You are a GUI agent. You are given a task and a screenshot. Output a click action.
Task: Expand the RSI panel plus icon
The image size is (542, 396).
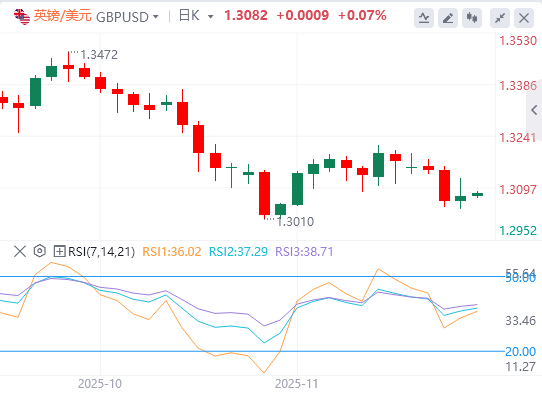[59, 251]
